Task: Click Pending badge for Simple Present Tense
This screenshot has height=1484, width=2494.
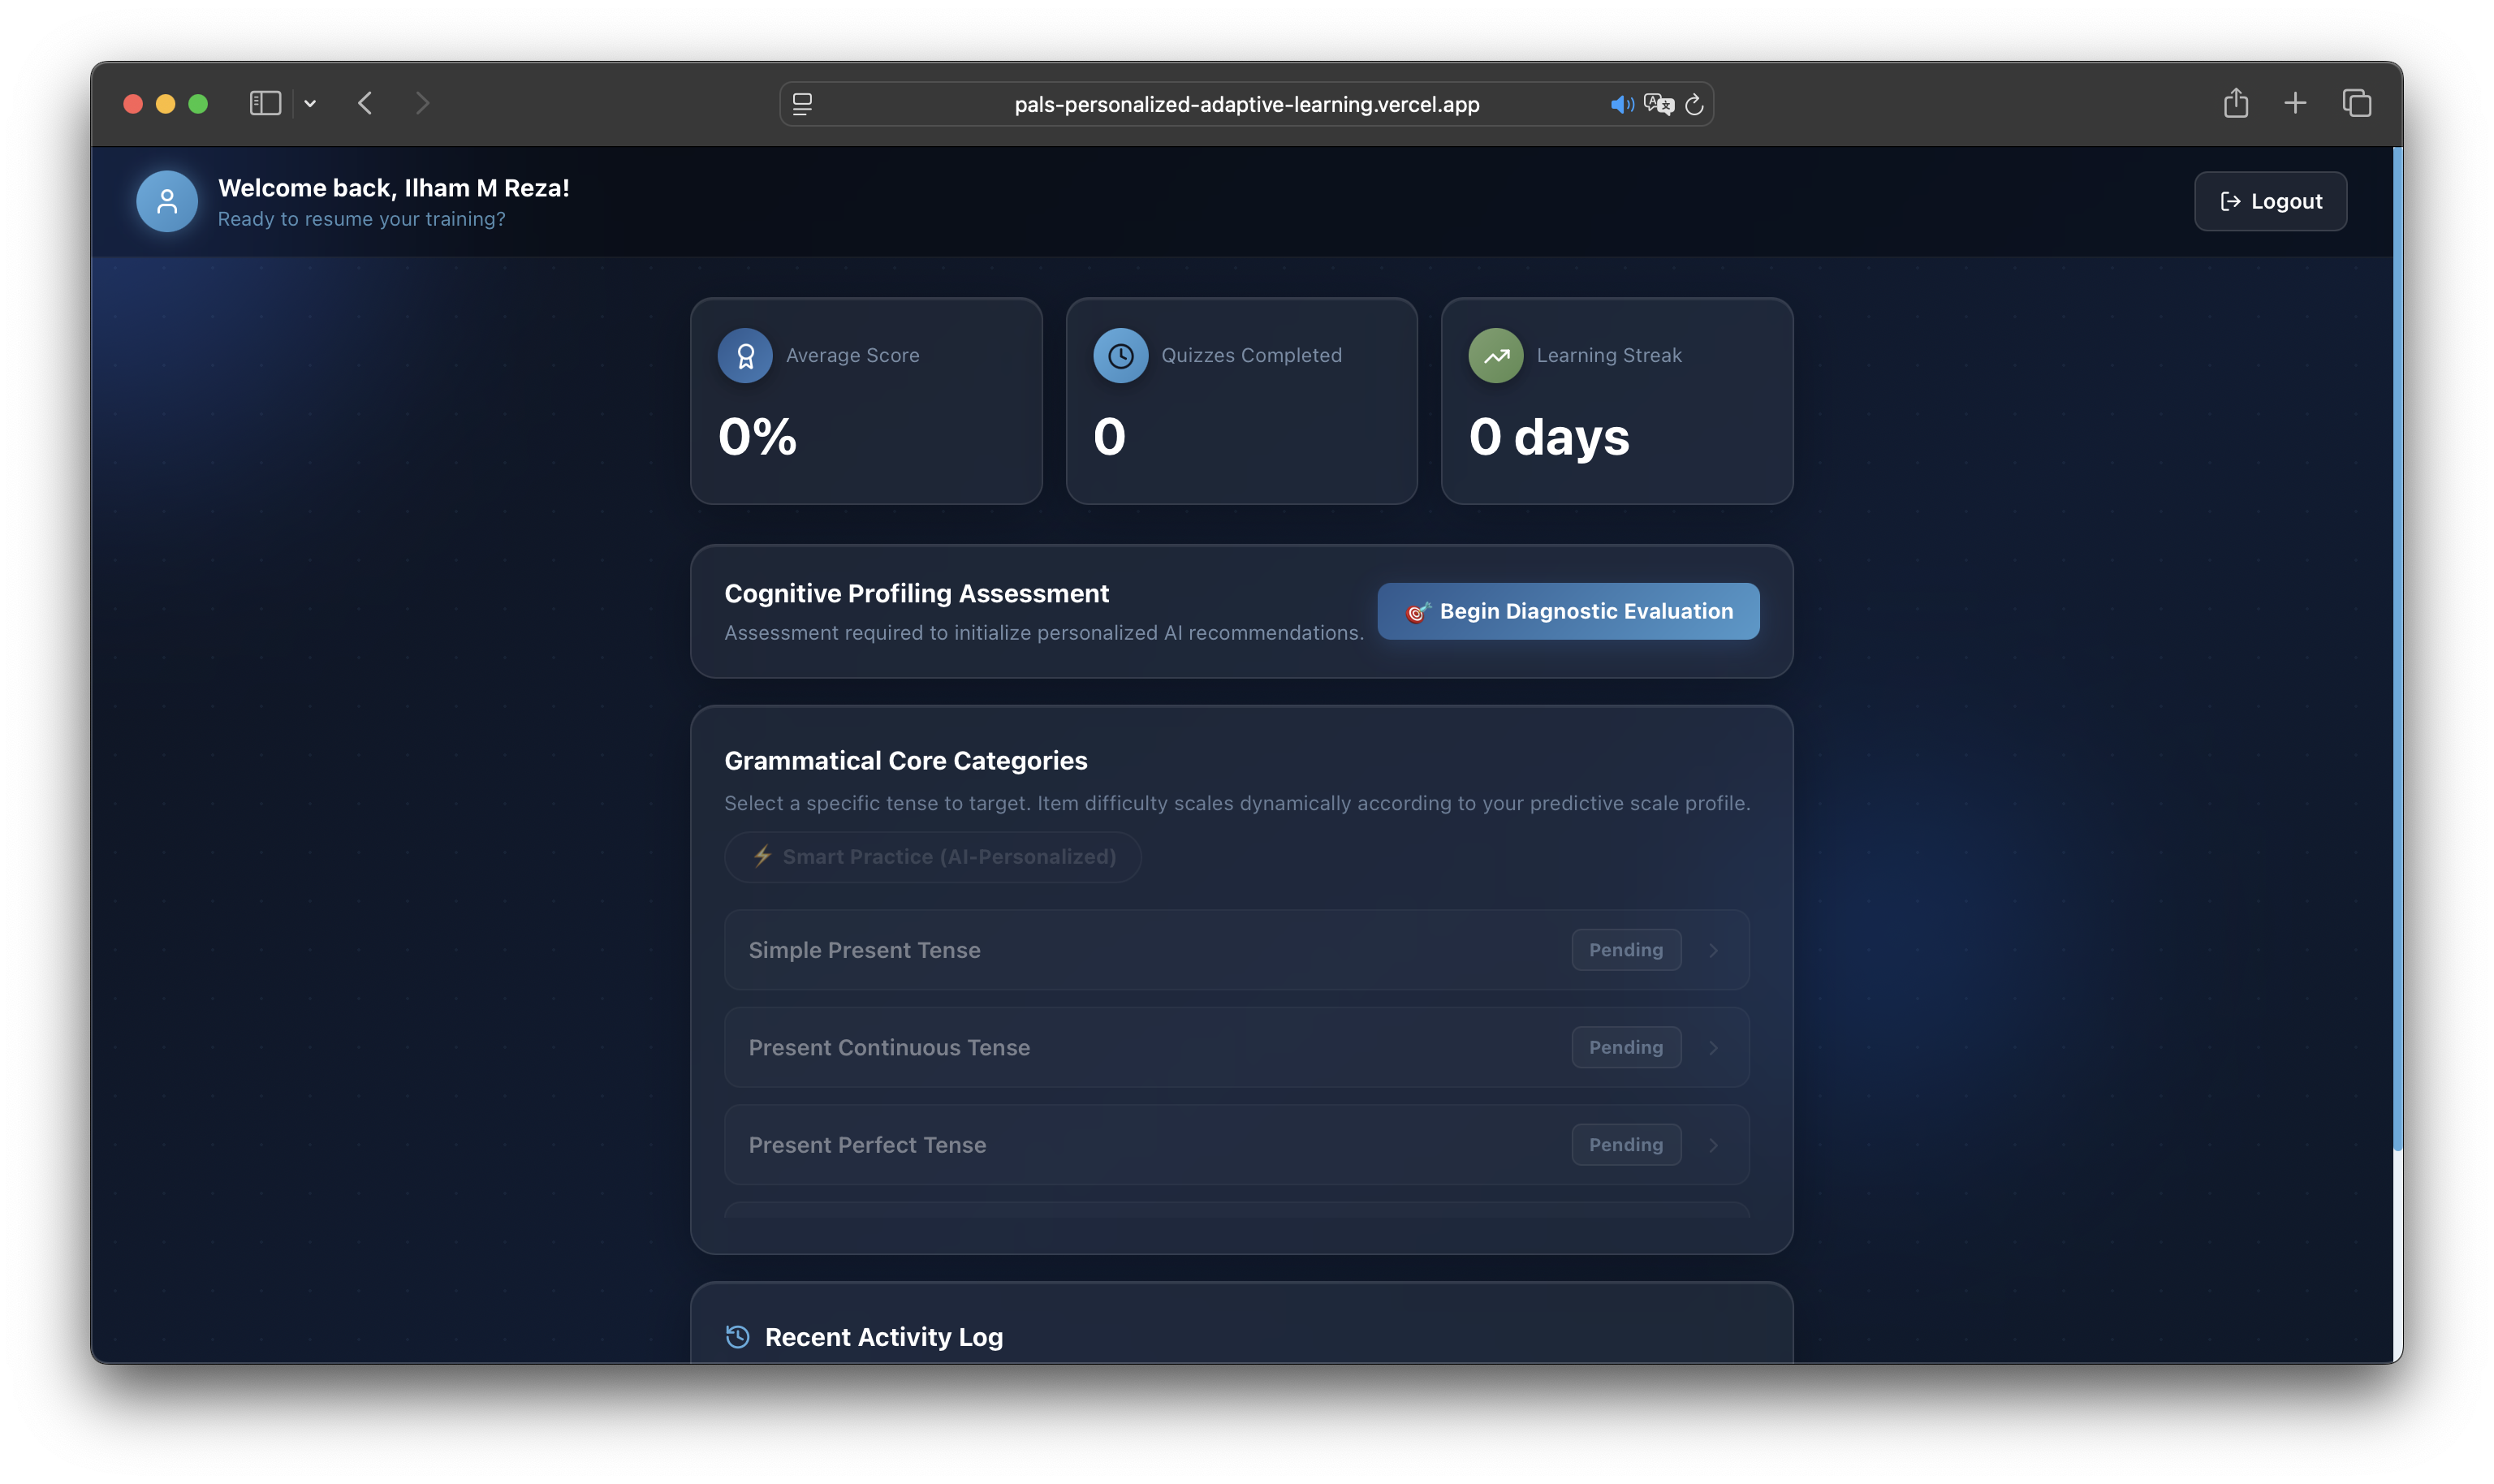Action: click(x=1626, y=950)
